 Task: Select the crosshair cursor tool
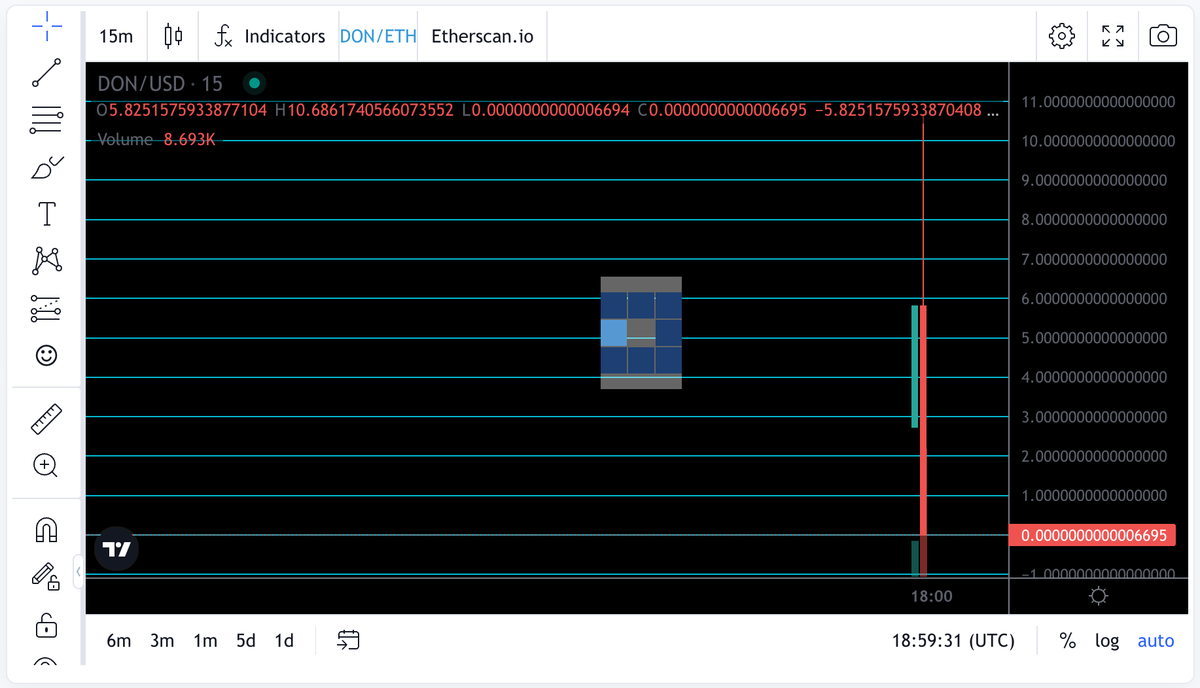pyautogui.click(x=46, y=27)
